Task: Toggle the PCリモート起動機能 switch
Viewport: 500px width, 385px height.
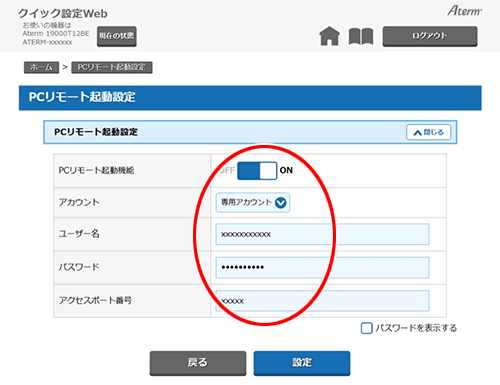Action: pos(257,171)
